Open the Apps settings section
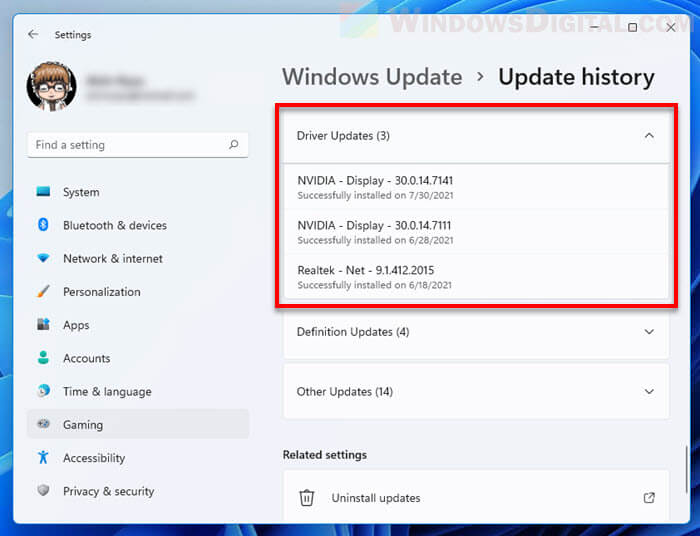 138,325
